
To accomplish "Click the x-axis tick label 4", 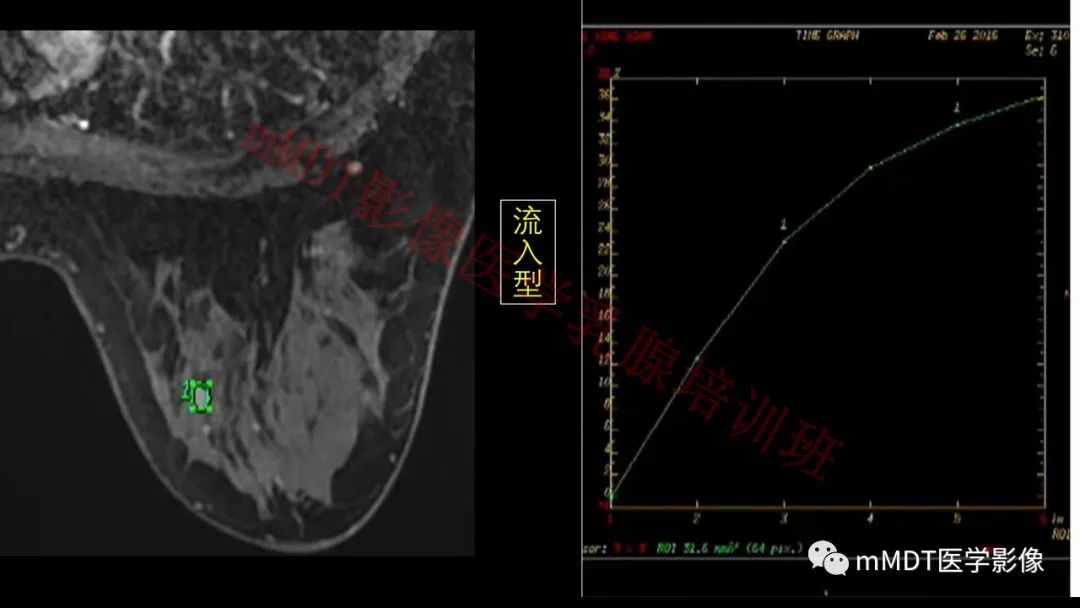I will tap(871, 518).
